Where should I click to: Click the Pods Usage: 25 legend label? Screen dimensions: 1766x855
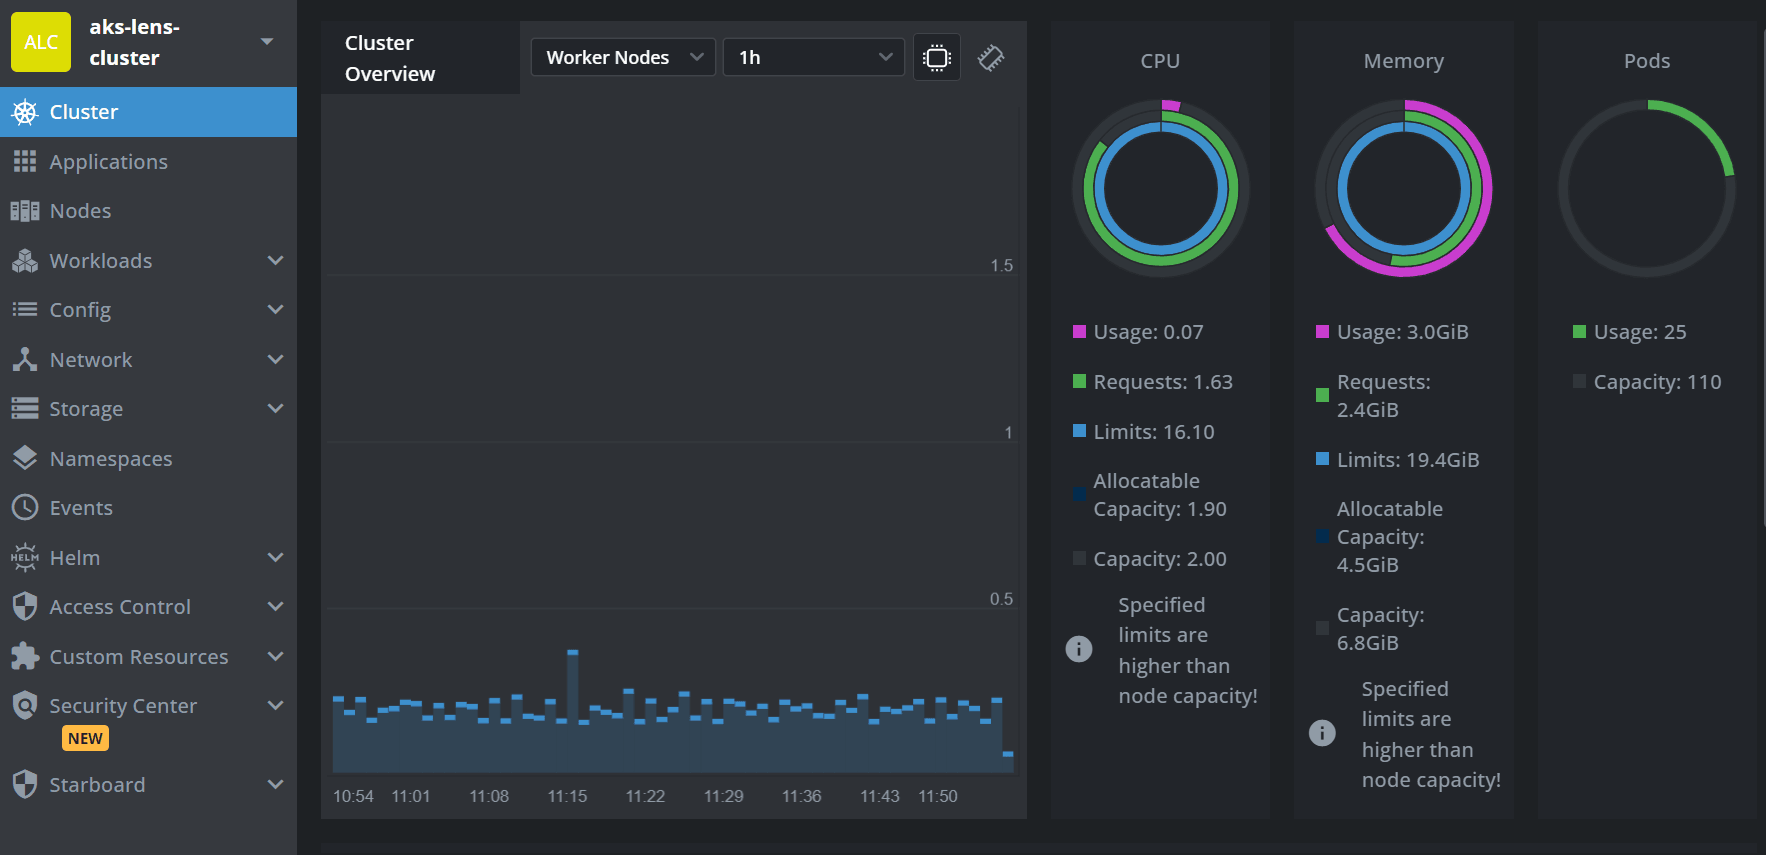click(x=1639, y=332)
